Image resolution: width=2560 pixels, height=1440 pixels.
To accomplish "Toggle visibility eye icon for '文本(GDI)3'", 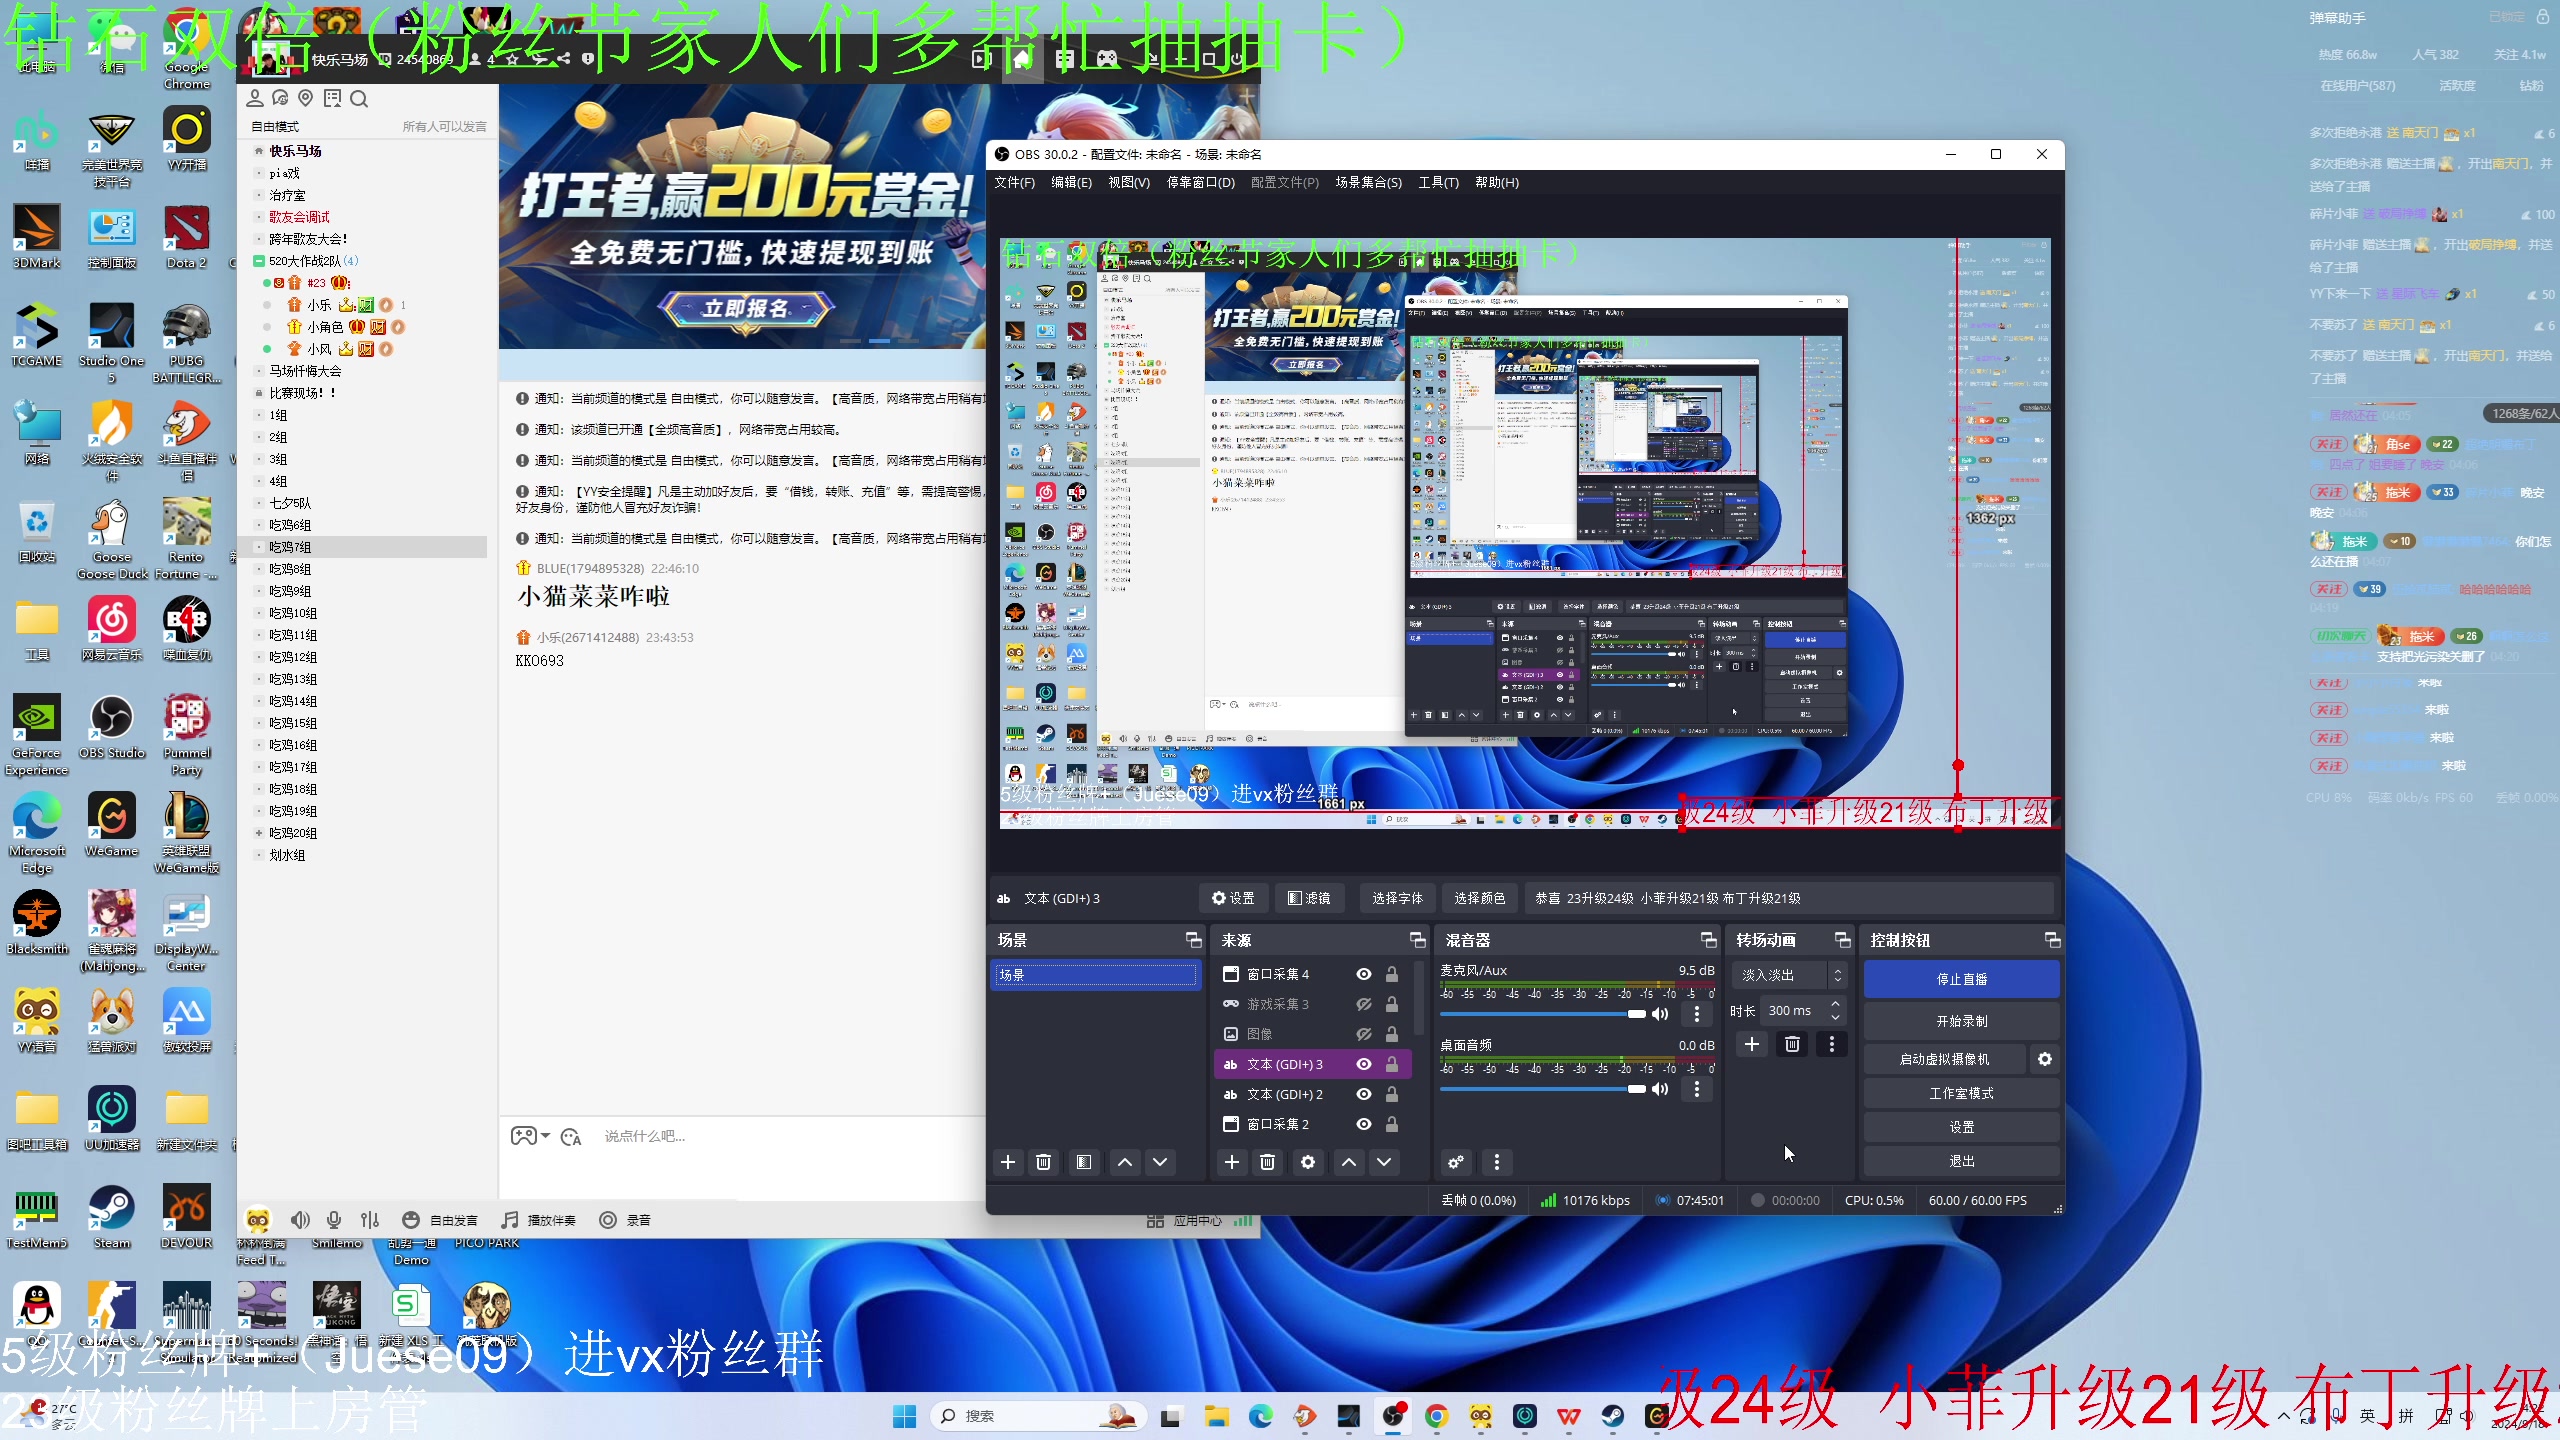I will pyautogui.click(x=1364, y=1064).
